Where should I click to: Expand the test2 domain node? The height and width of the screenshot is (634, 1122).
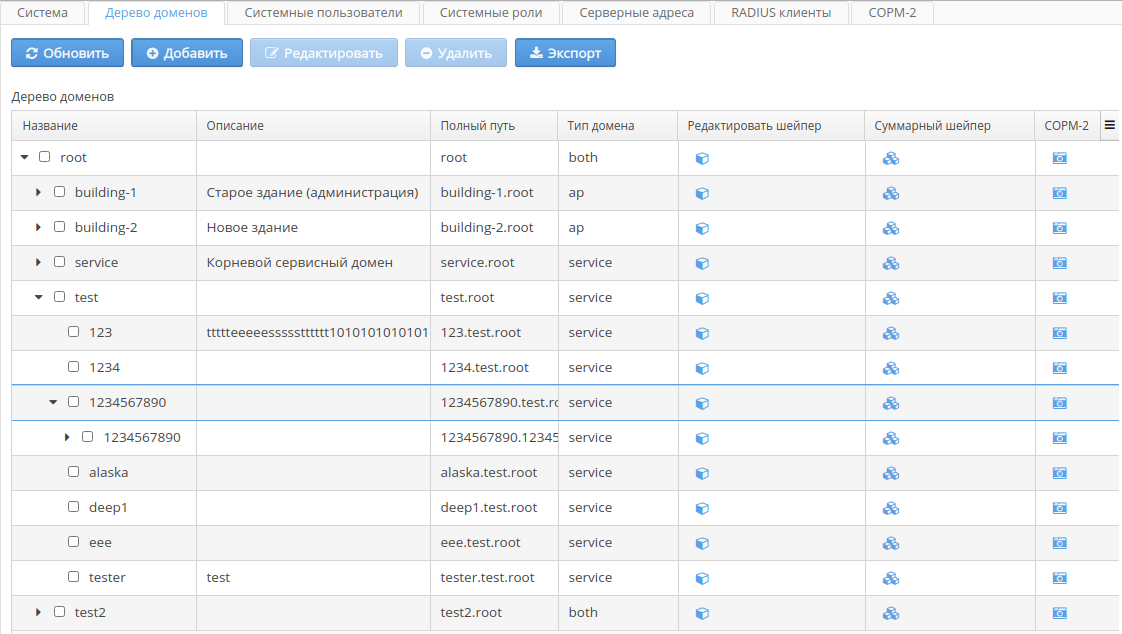38,612
